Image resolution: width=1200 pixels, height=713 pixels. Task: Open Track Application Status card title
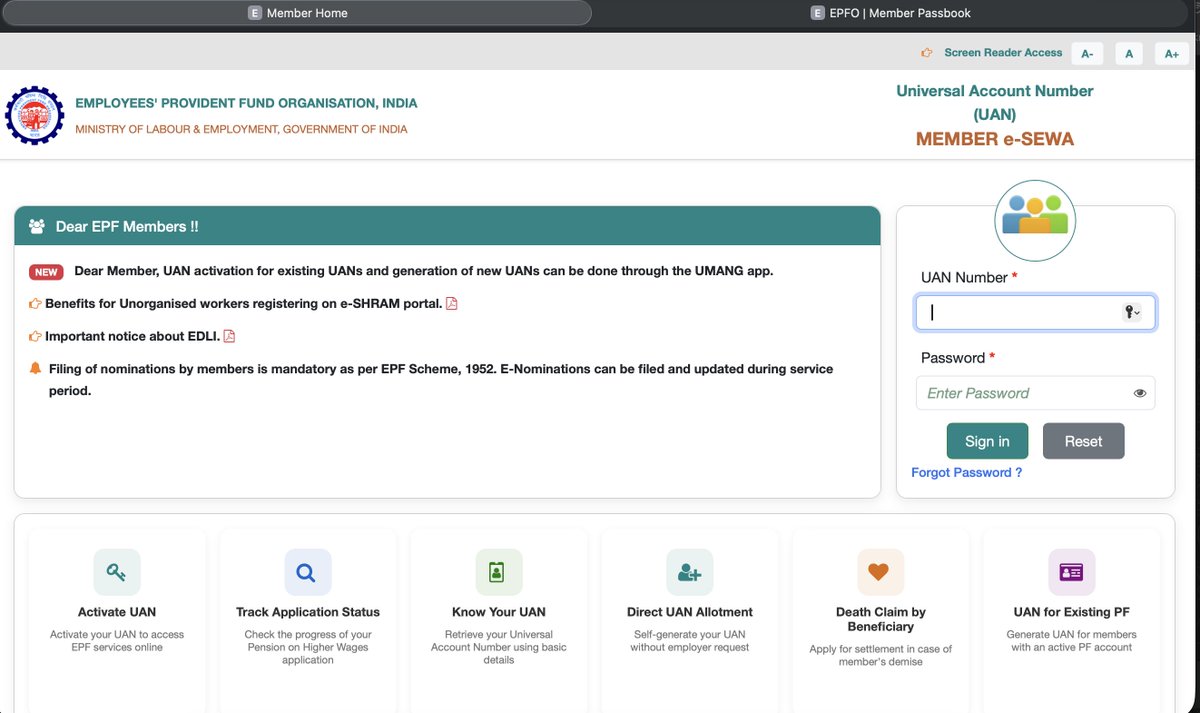point(308,612)
